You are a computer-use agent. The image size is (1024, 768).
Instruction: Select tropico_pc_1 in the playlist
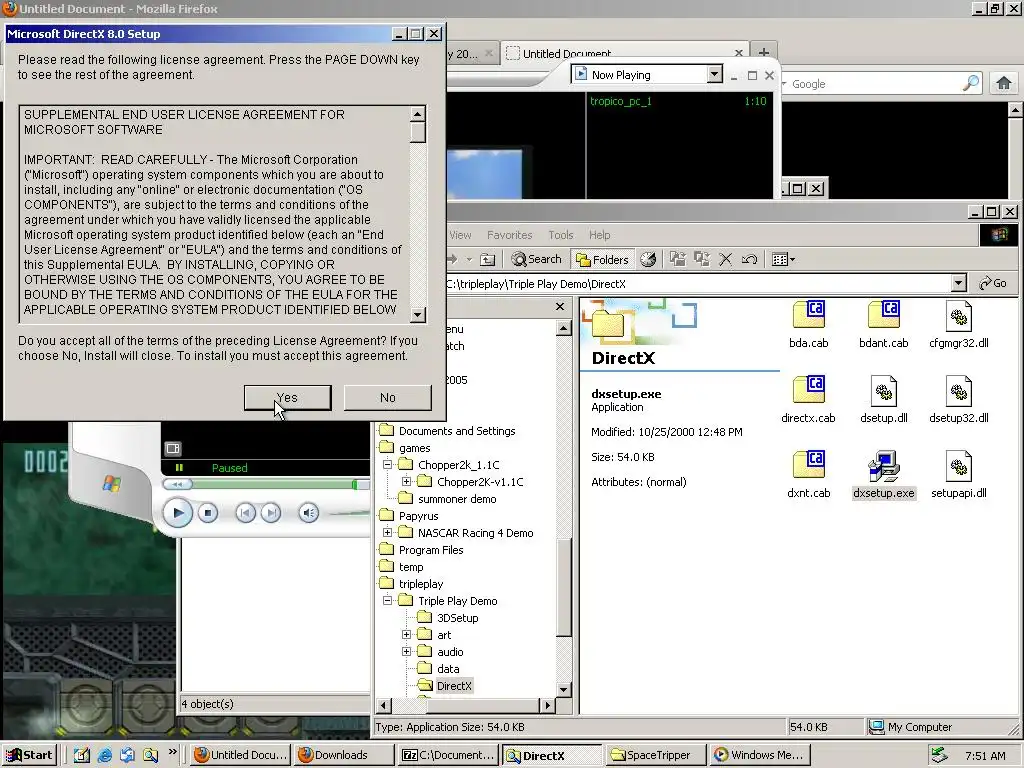coord(621,101)
